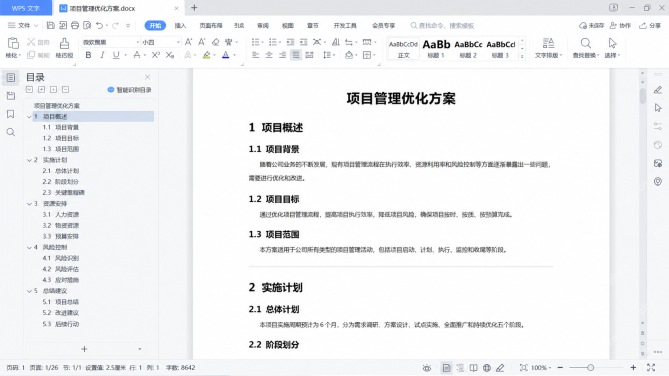Viewport: 669px width, 376px height.
Task: Switch to the 插入 tab
Action: (180, 26)
